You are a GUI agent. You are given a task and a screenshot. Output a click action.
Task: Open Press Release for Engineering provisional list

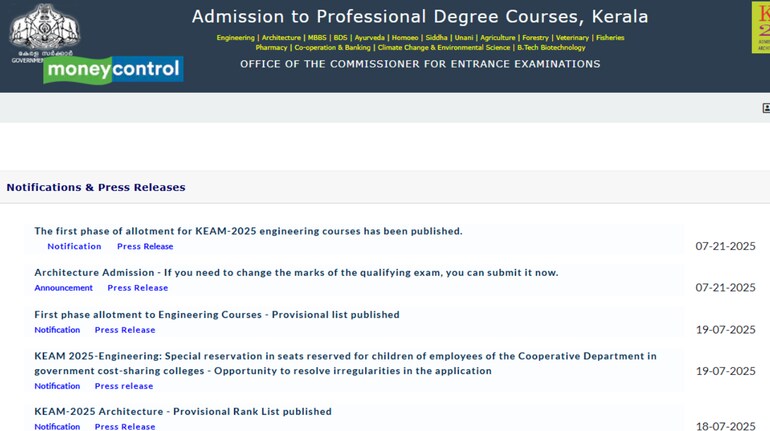(125, 330)
